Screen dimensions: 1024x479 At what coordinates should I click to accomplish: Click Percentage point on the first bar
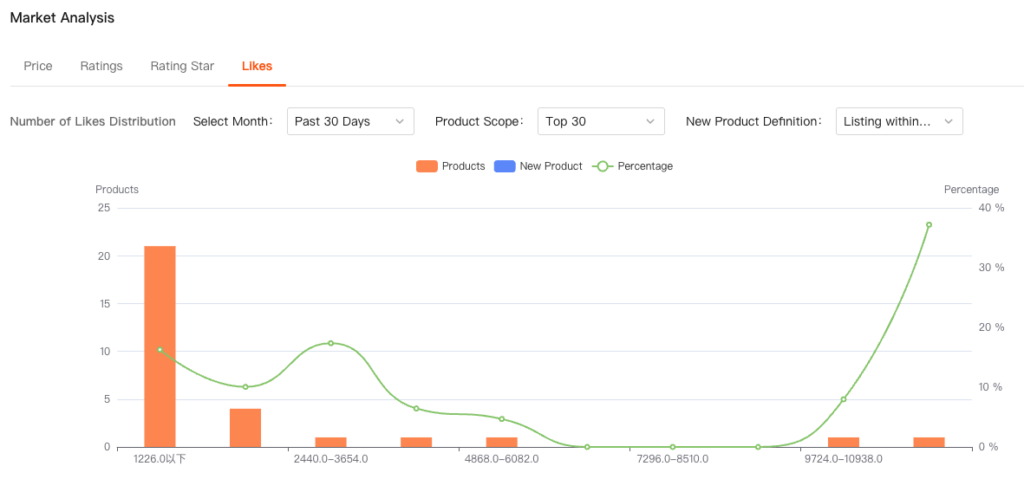pyautogui.click(x=160, y=350)
